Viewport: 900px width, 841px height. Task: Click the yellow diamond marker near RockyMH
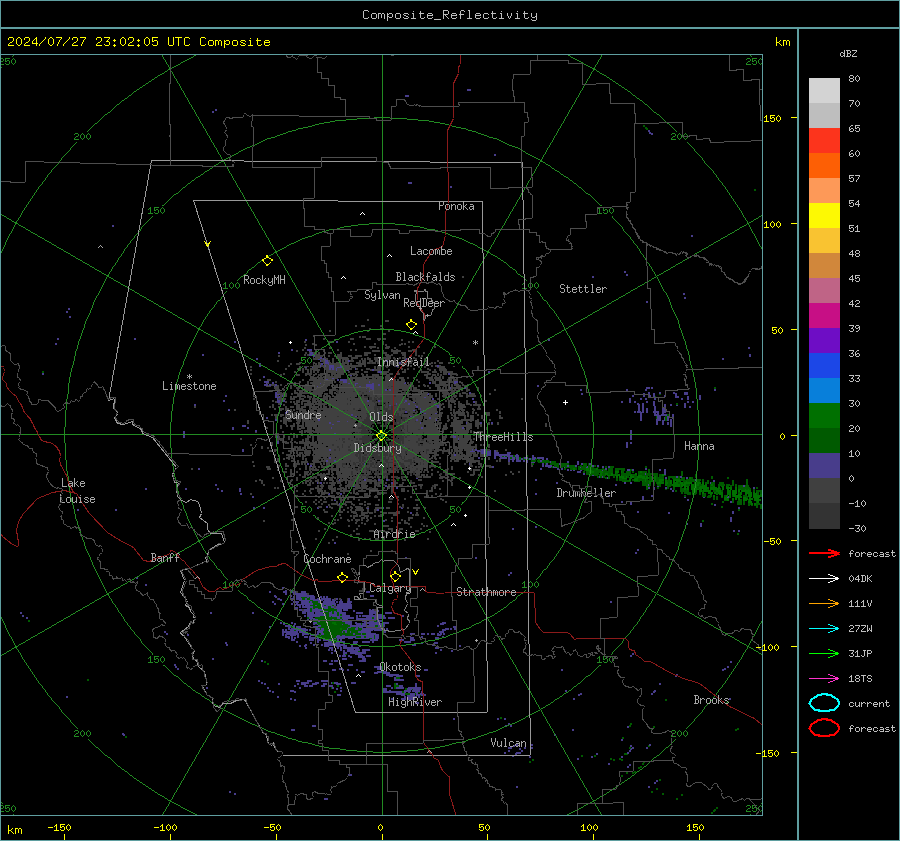point(267,261)
